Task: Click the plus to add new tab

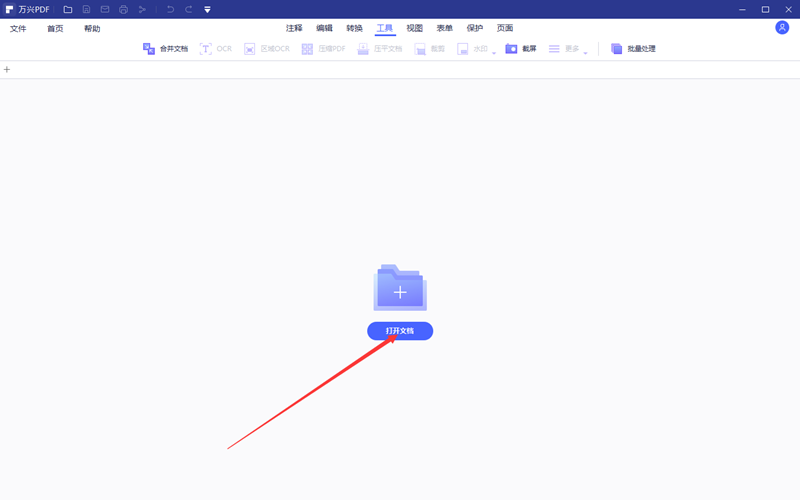Action: coord(7,69)
